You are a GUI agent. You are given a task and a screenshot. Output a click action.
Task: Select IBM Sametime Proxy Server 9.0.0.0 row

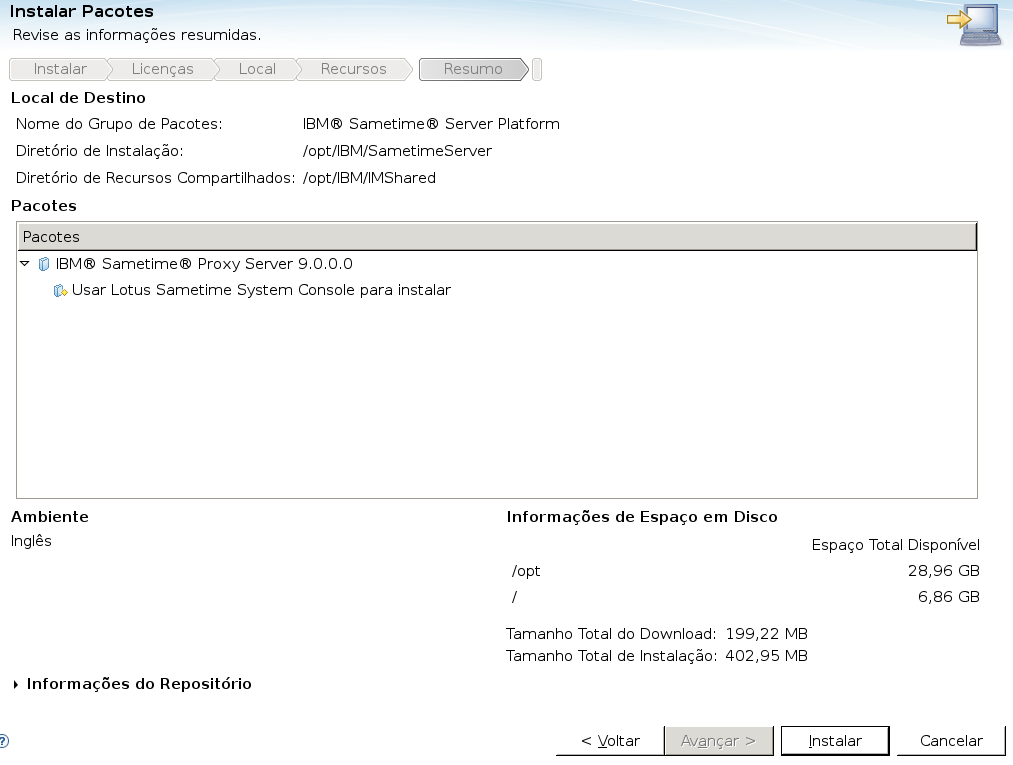click(x=204, y=264)
